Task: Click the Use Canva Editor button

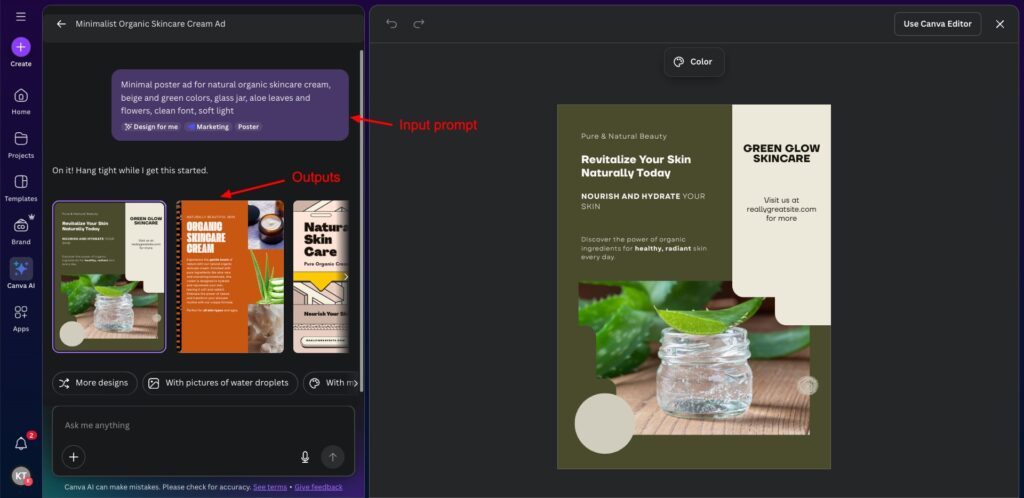Action: [x=937, y=24]
